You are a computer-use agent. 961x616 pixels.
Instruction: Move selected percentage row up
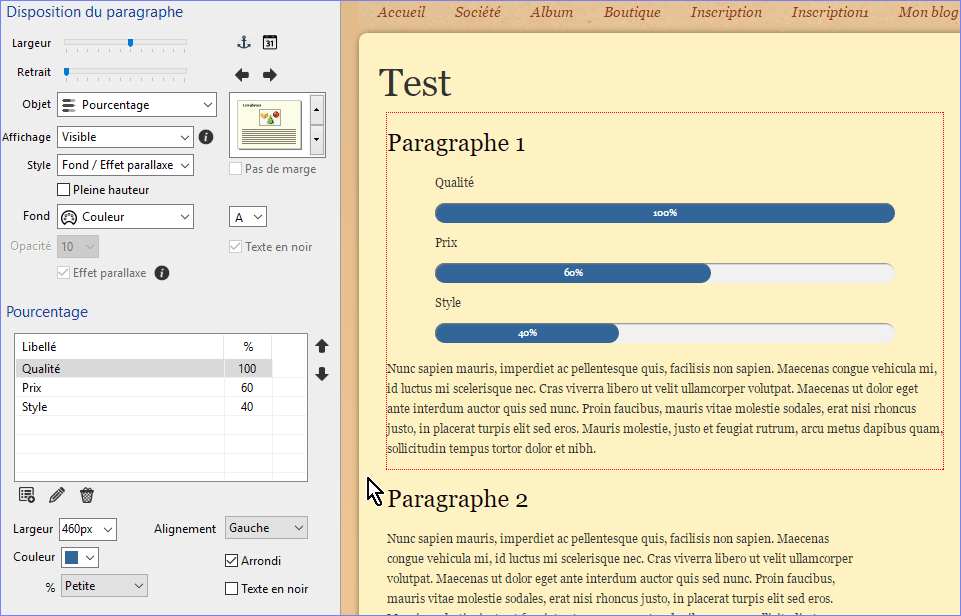pyautogui.click(x=322, y=346)
